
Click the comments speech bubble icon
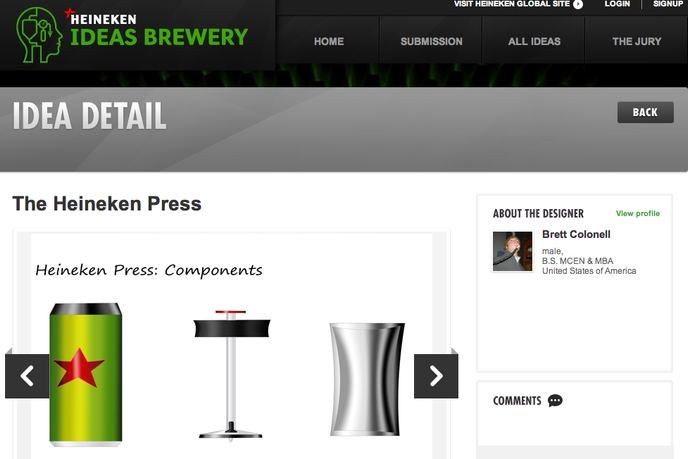pos(555,401)
